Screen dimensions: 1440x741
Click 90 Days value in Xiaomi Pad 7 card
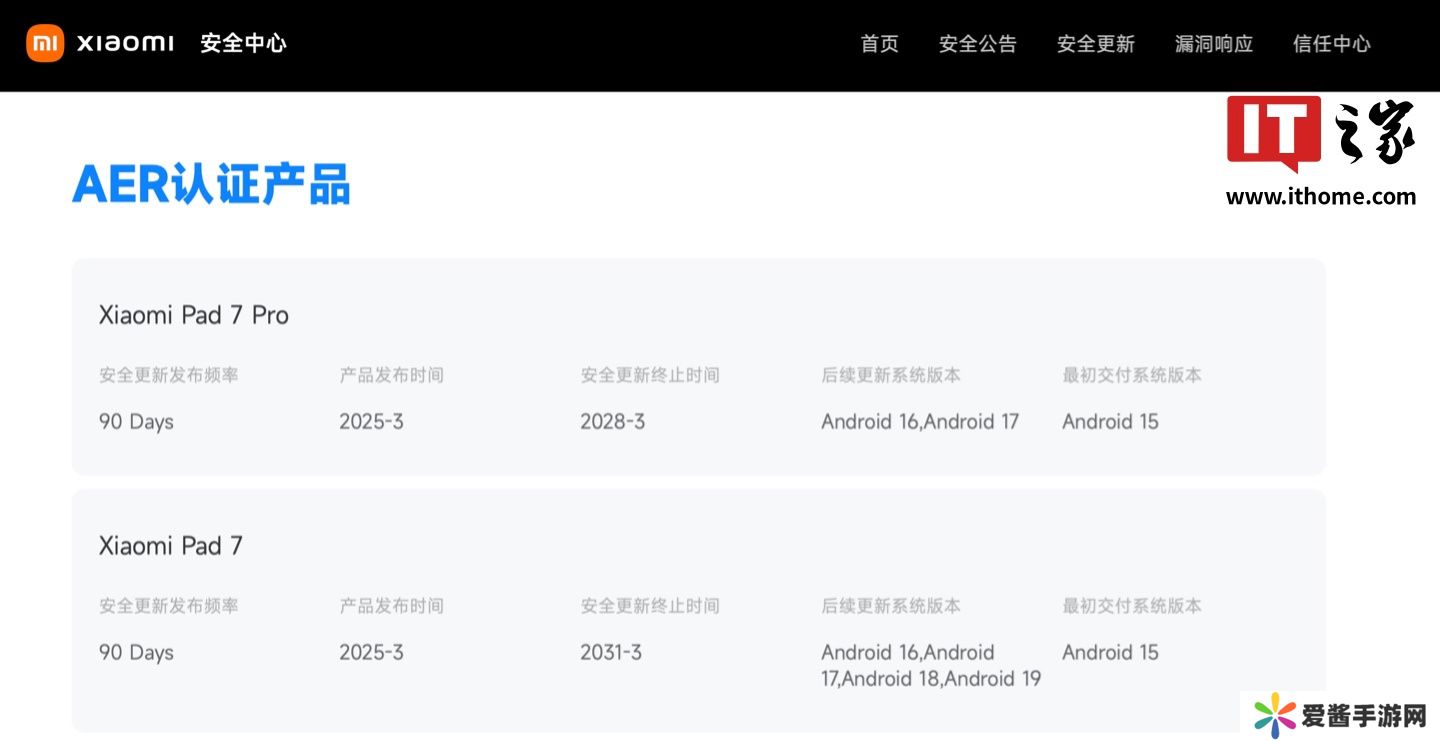coord(136,653)
